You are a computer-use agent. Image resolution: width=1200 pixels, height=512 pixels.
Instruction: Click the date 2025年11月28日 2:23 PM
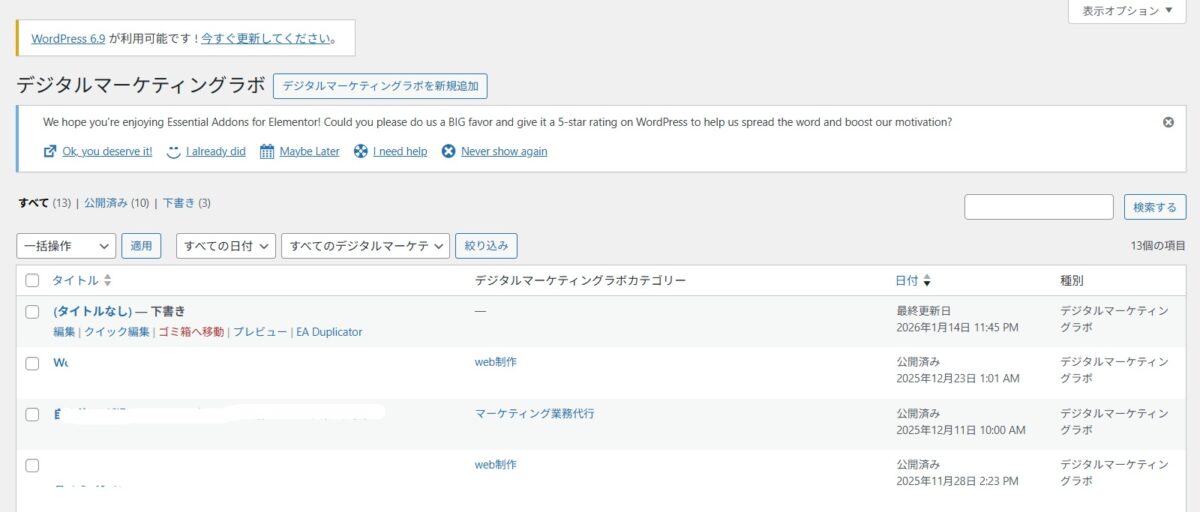coord(958,481)
